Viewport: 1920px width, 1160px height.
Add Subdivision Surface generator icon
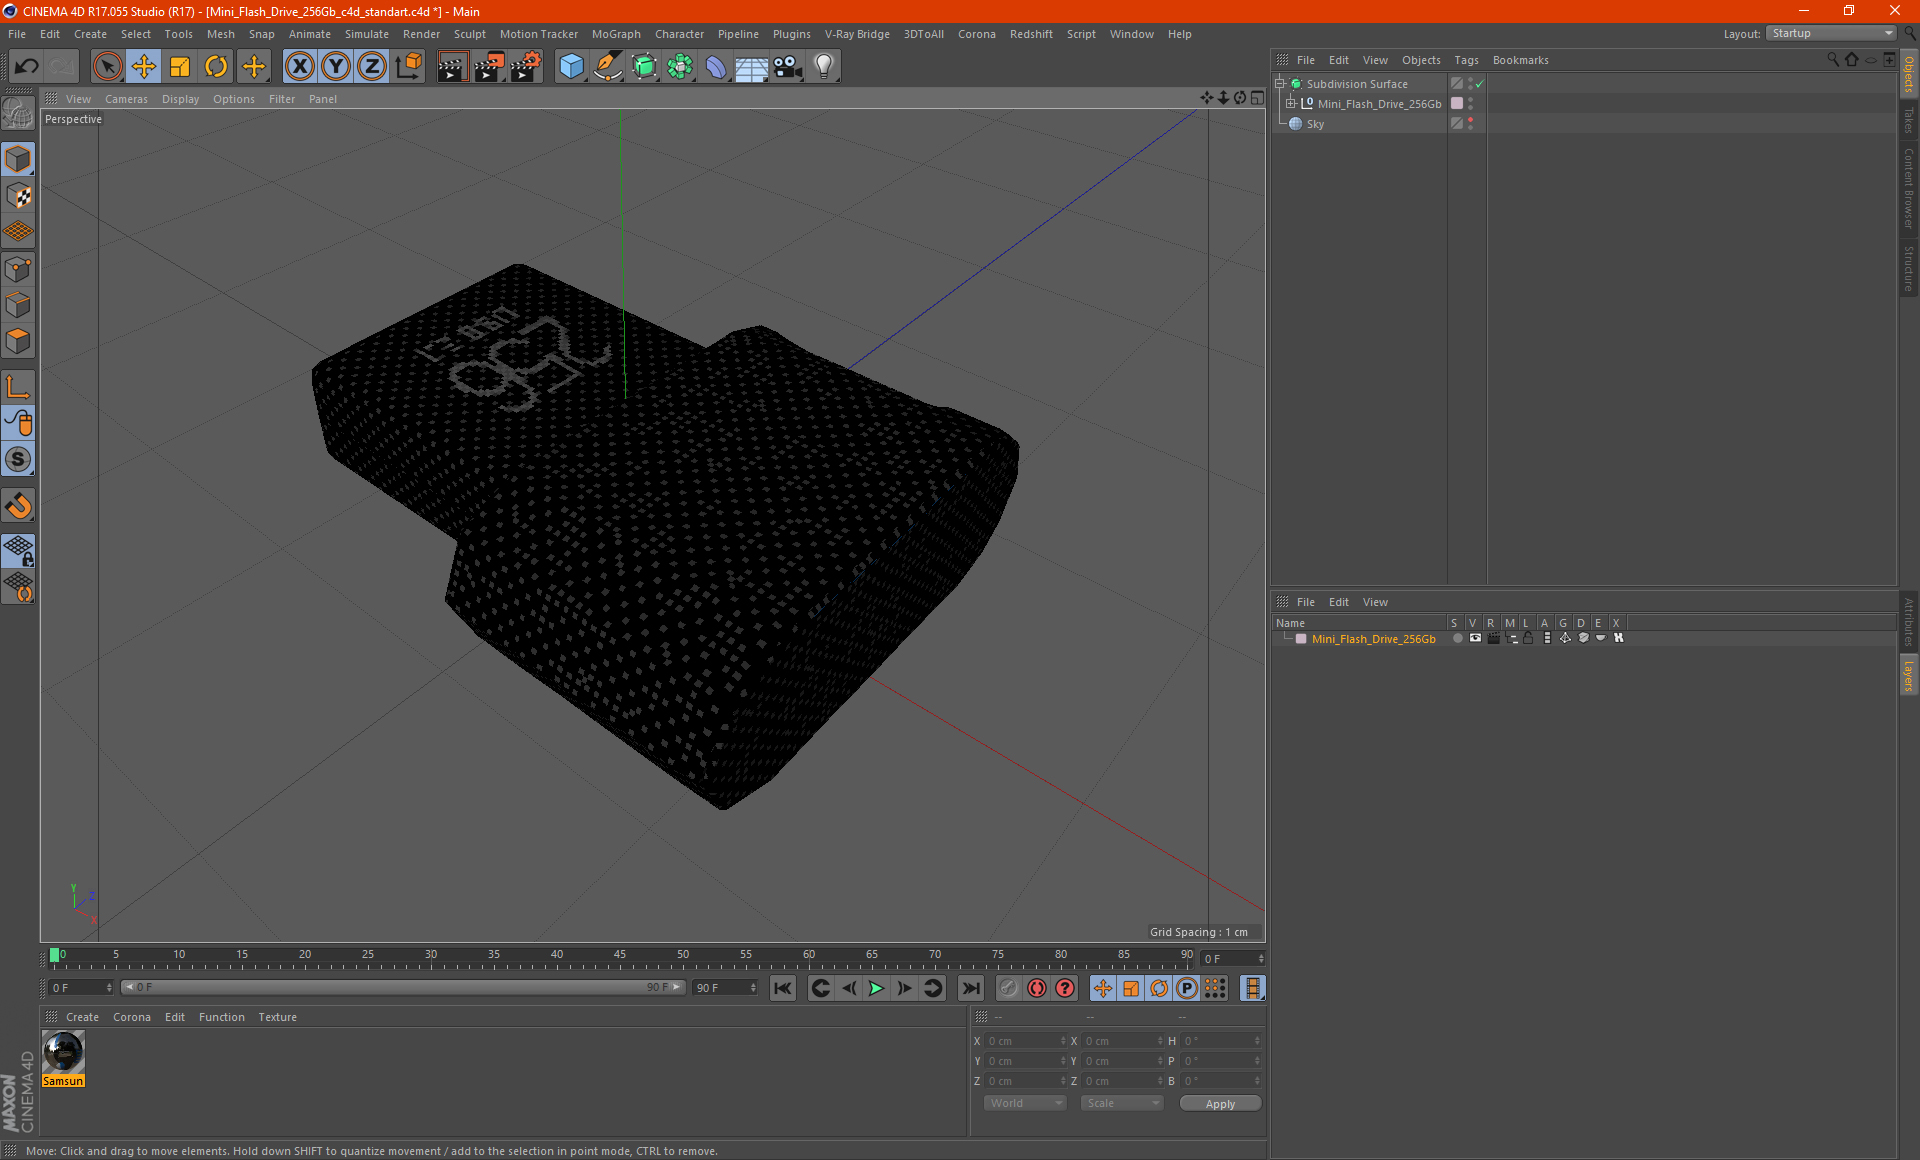click(x=644, y=67)
